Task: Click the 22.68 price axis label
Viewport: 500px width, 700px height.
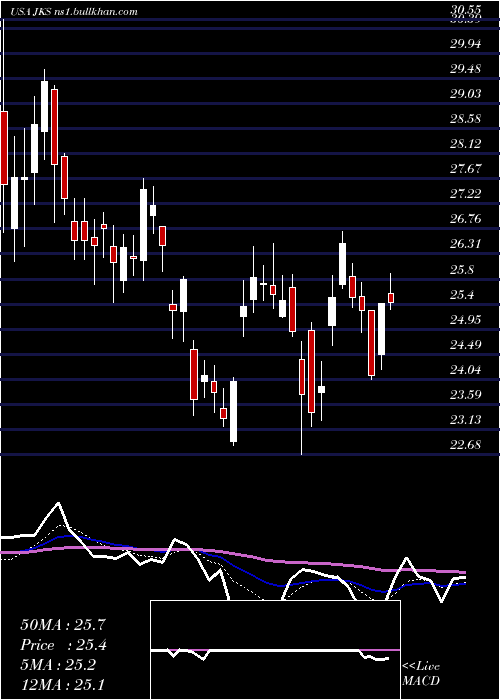Action: [465, 445]
